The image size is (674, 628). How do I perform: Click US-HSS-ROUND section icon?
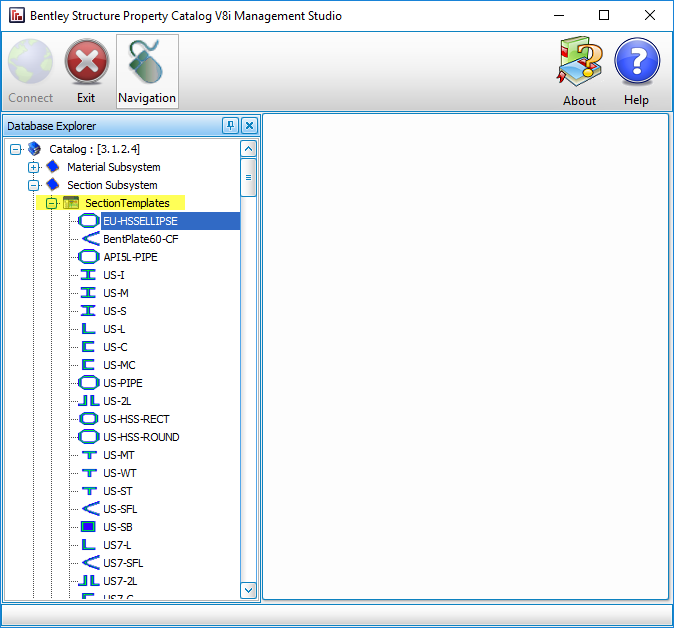(x=89, y=437)
